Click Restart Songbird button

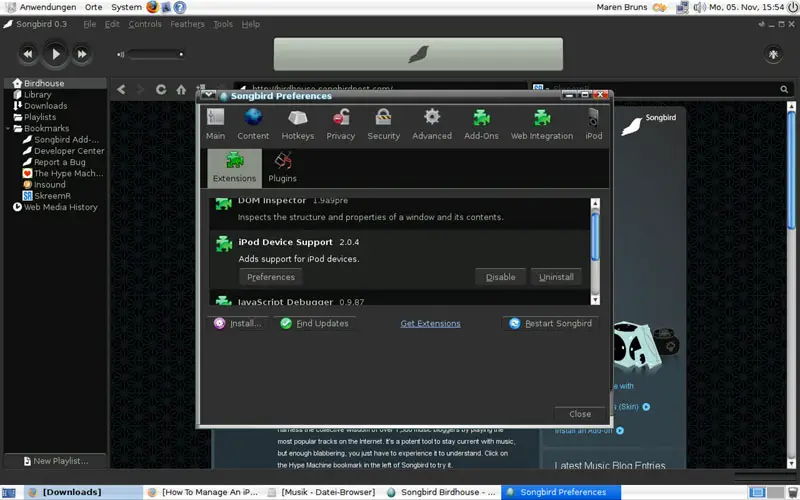pos(551,323)
